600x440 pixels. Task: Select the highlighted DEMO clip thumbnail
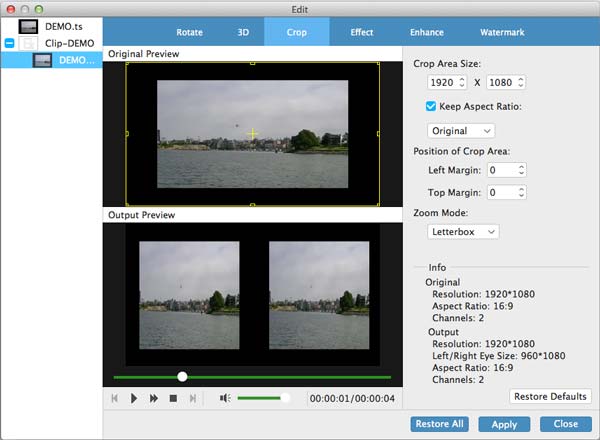[x=42, y=60]
